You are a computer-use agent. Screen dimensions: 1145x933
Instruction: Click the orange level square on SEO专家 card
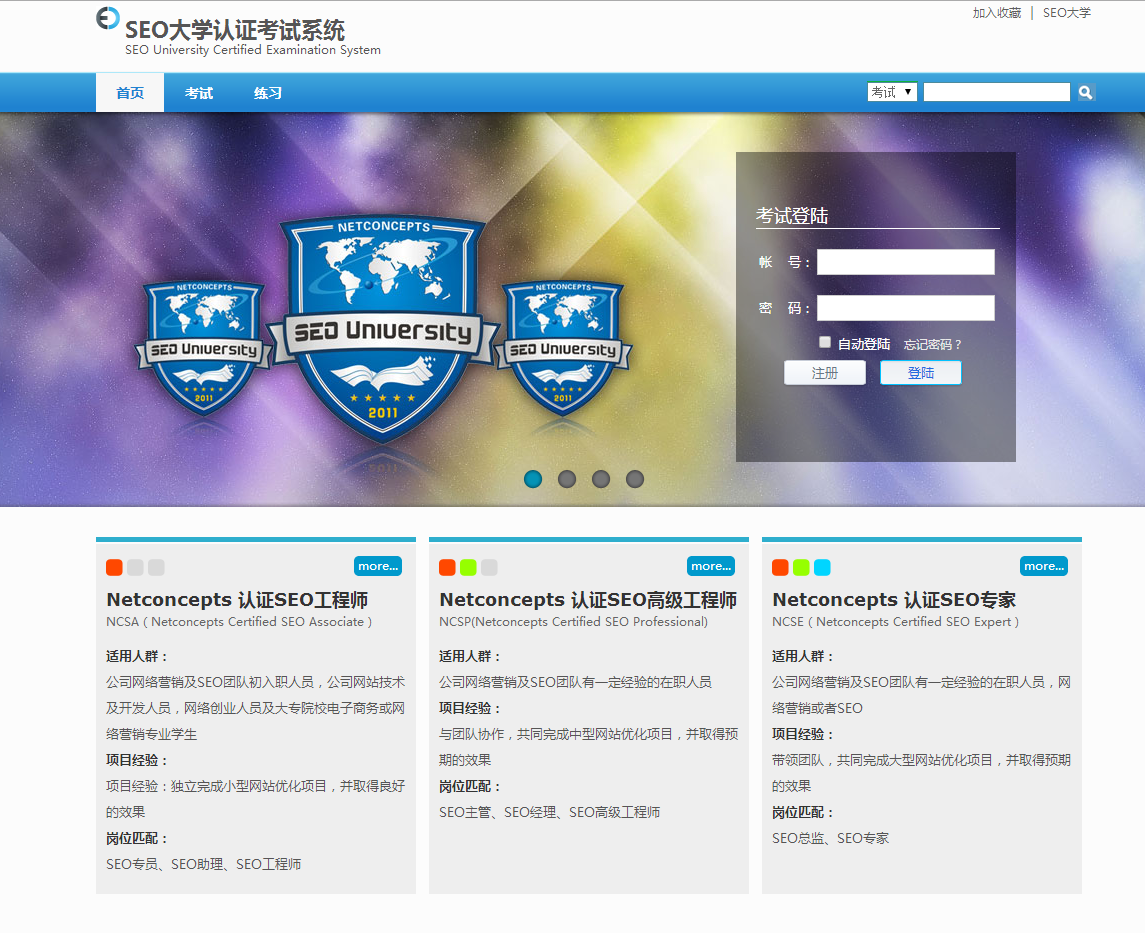tap(780, 567)
